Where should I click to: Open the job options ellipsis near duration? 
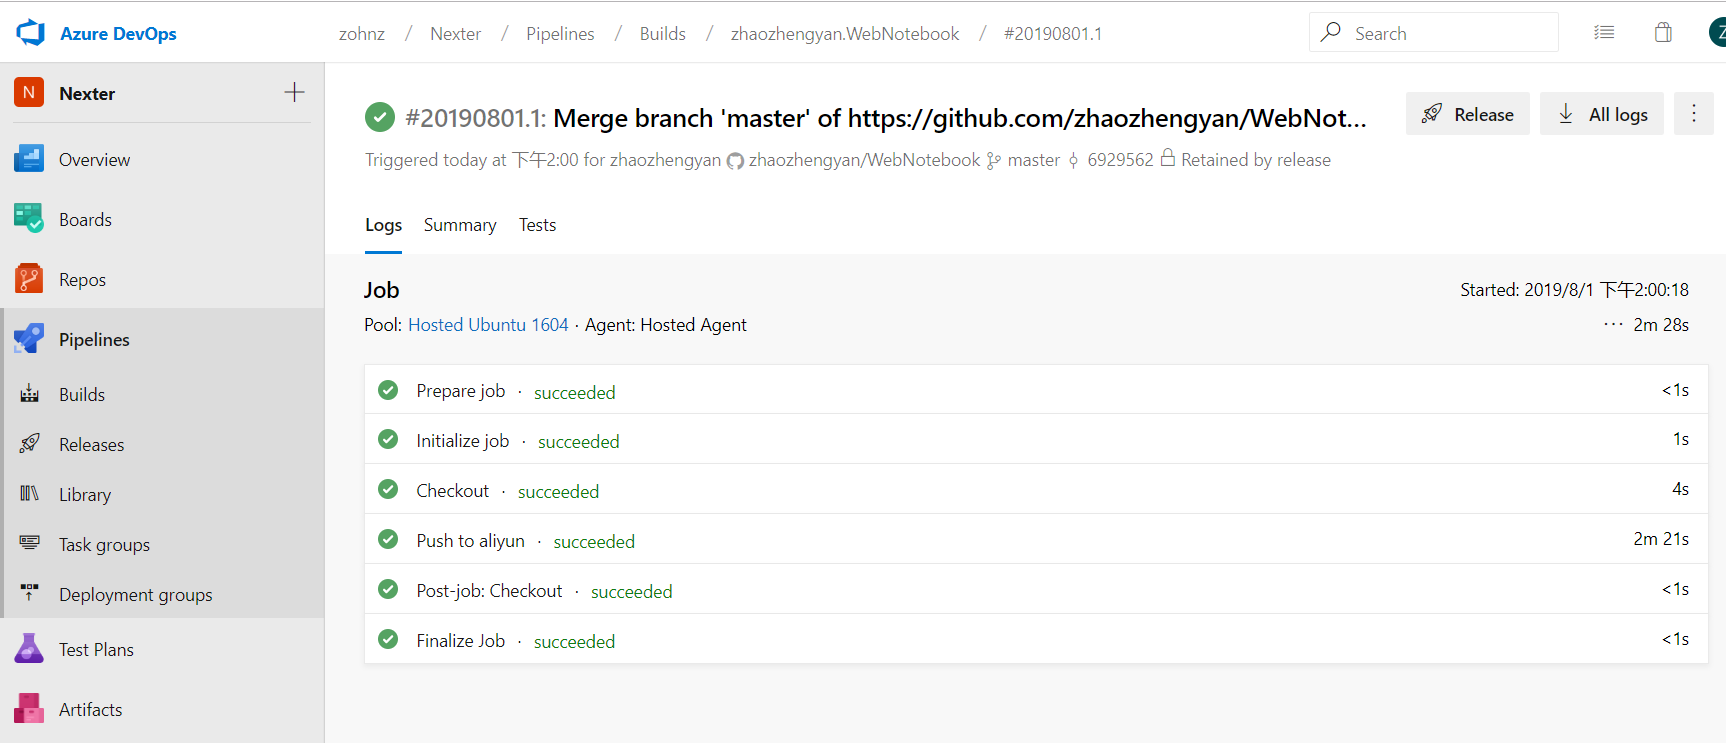point(1613,325)
